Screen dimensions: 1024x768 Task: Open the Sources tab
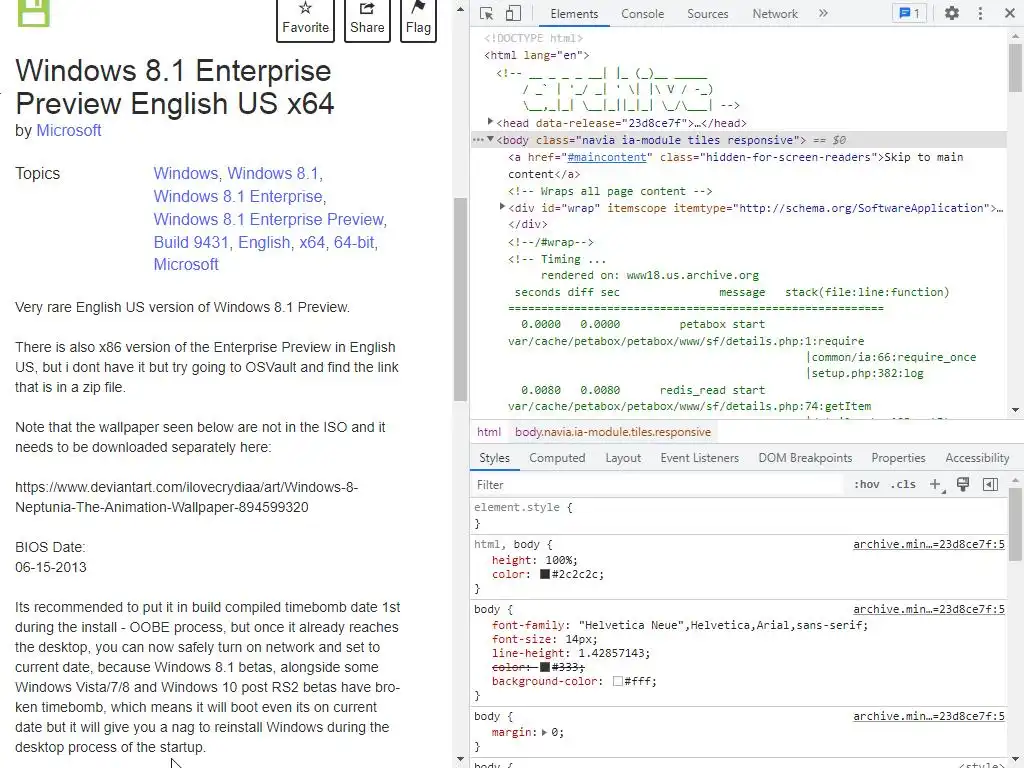[707, 14]
